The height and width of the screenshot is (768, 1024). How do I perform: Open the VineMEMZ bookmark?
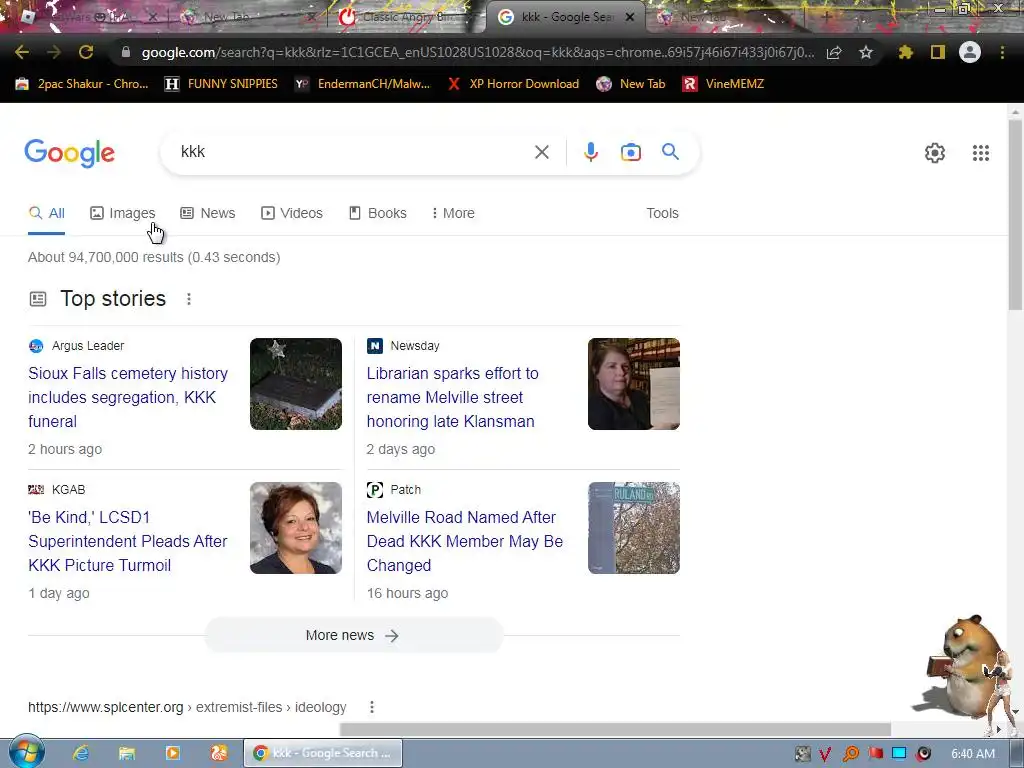pos(723,84)
